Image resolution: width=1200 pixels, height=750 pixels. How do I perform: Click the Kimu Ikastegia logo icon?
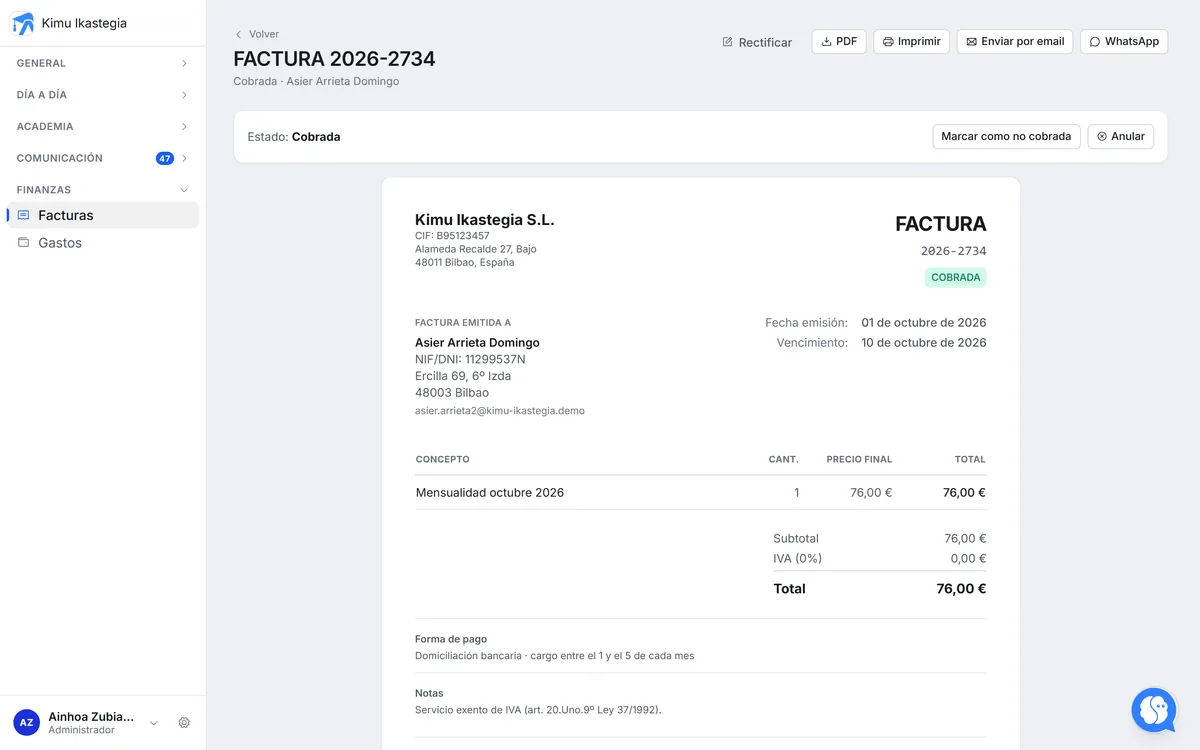pos(23,23)
